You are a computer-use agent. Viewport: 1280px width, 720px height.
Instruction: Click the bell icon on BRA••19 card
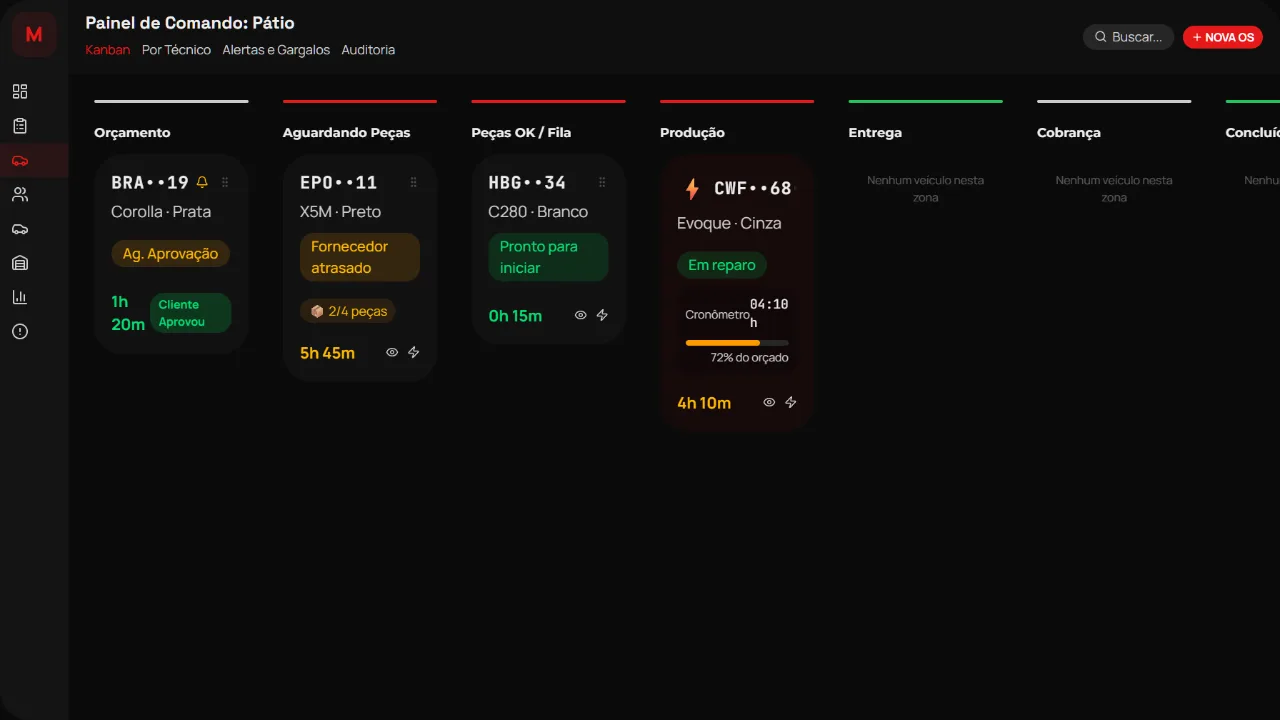point(202,182)
